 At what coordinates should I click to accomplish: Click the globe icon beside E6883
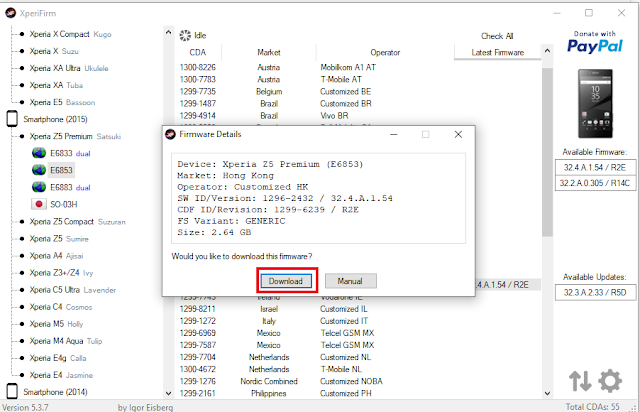[x=39, y=187]
